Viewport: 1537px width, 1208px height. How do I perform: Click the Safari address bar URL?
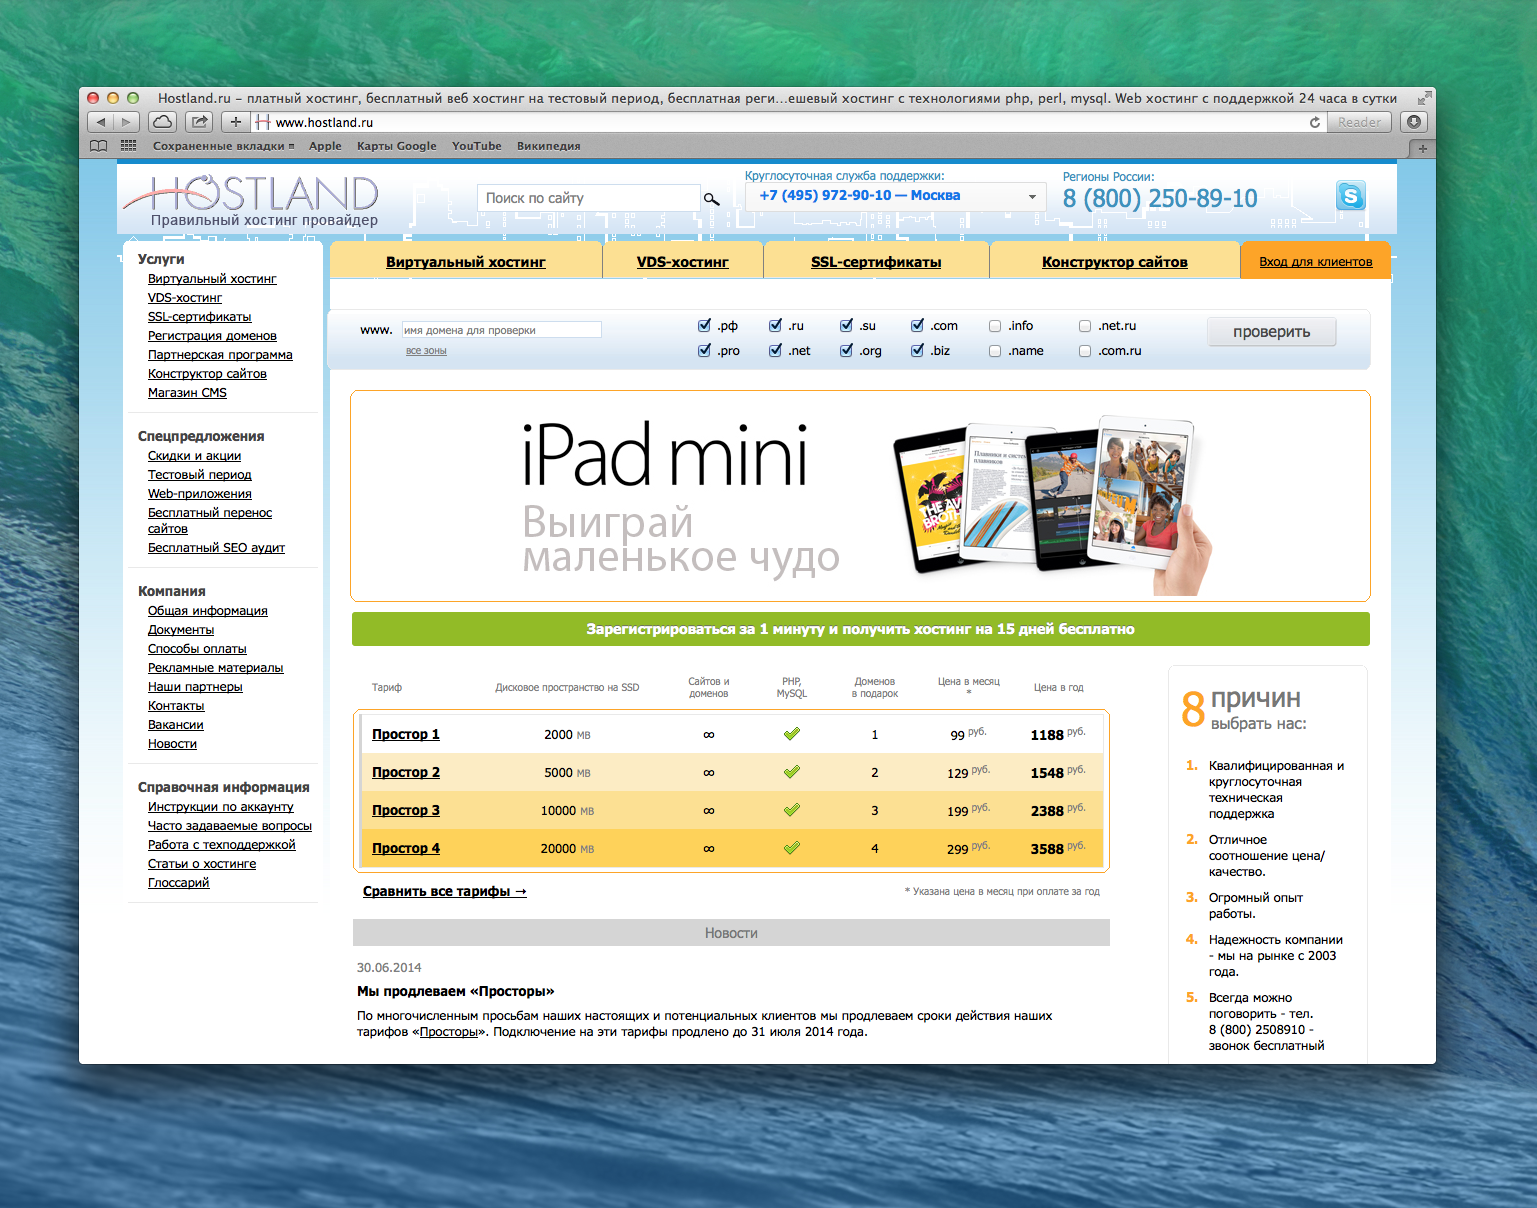coord(325,122)
